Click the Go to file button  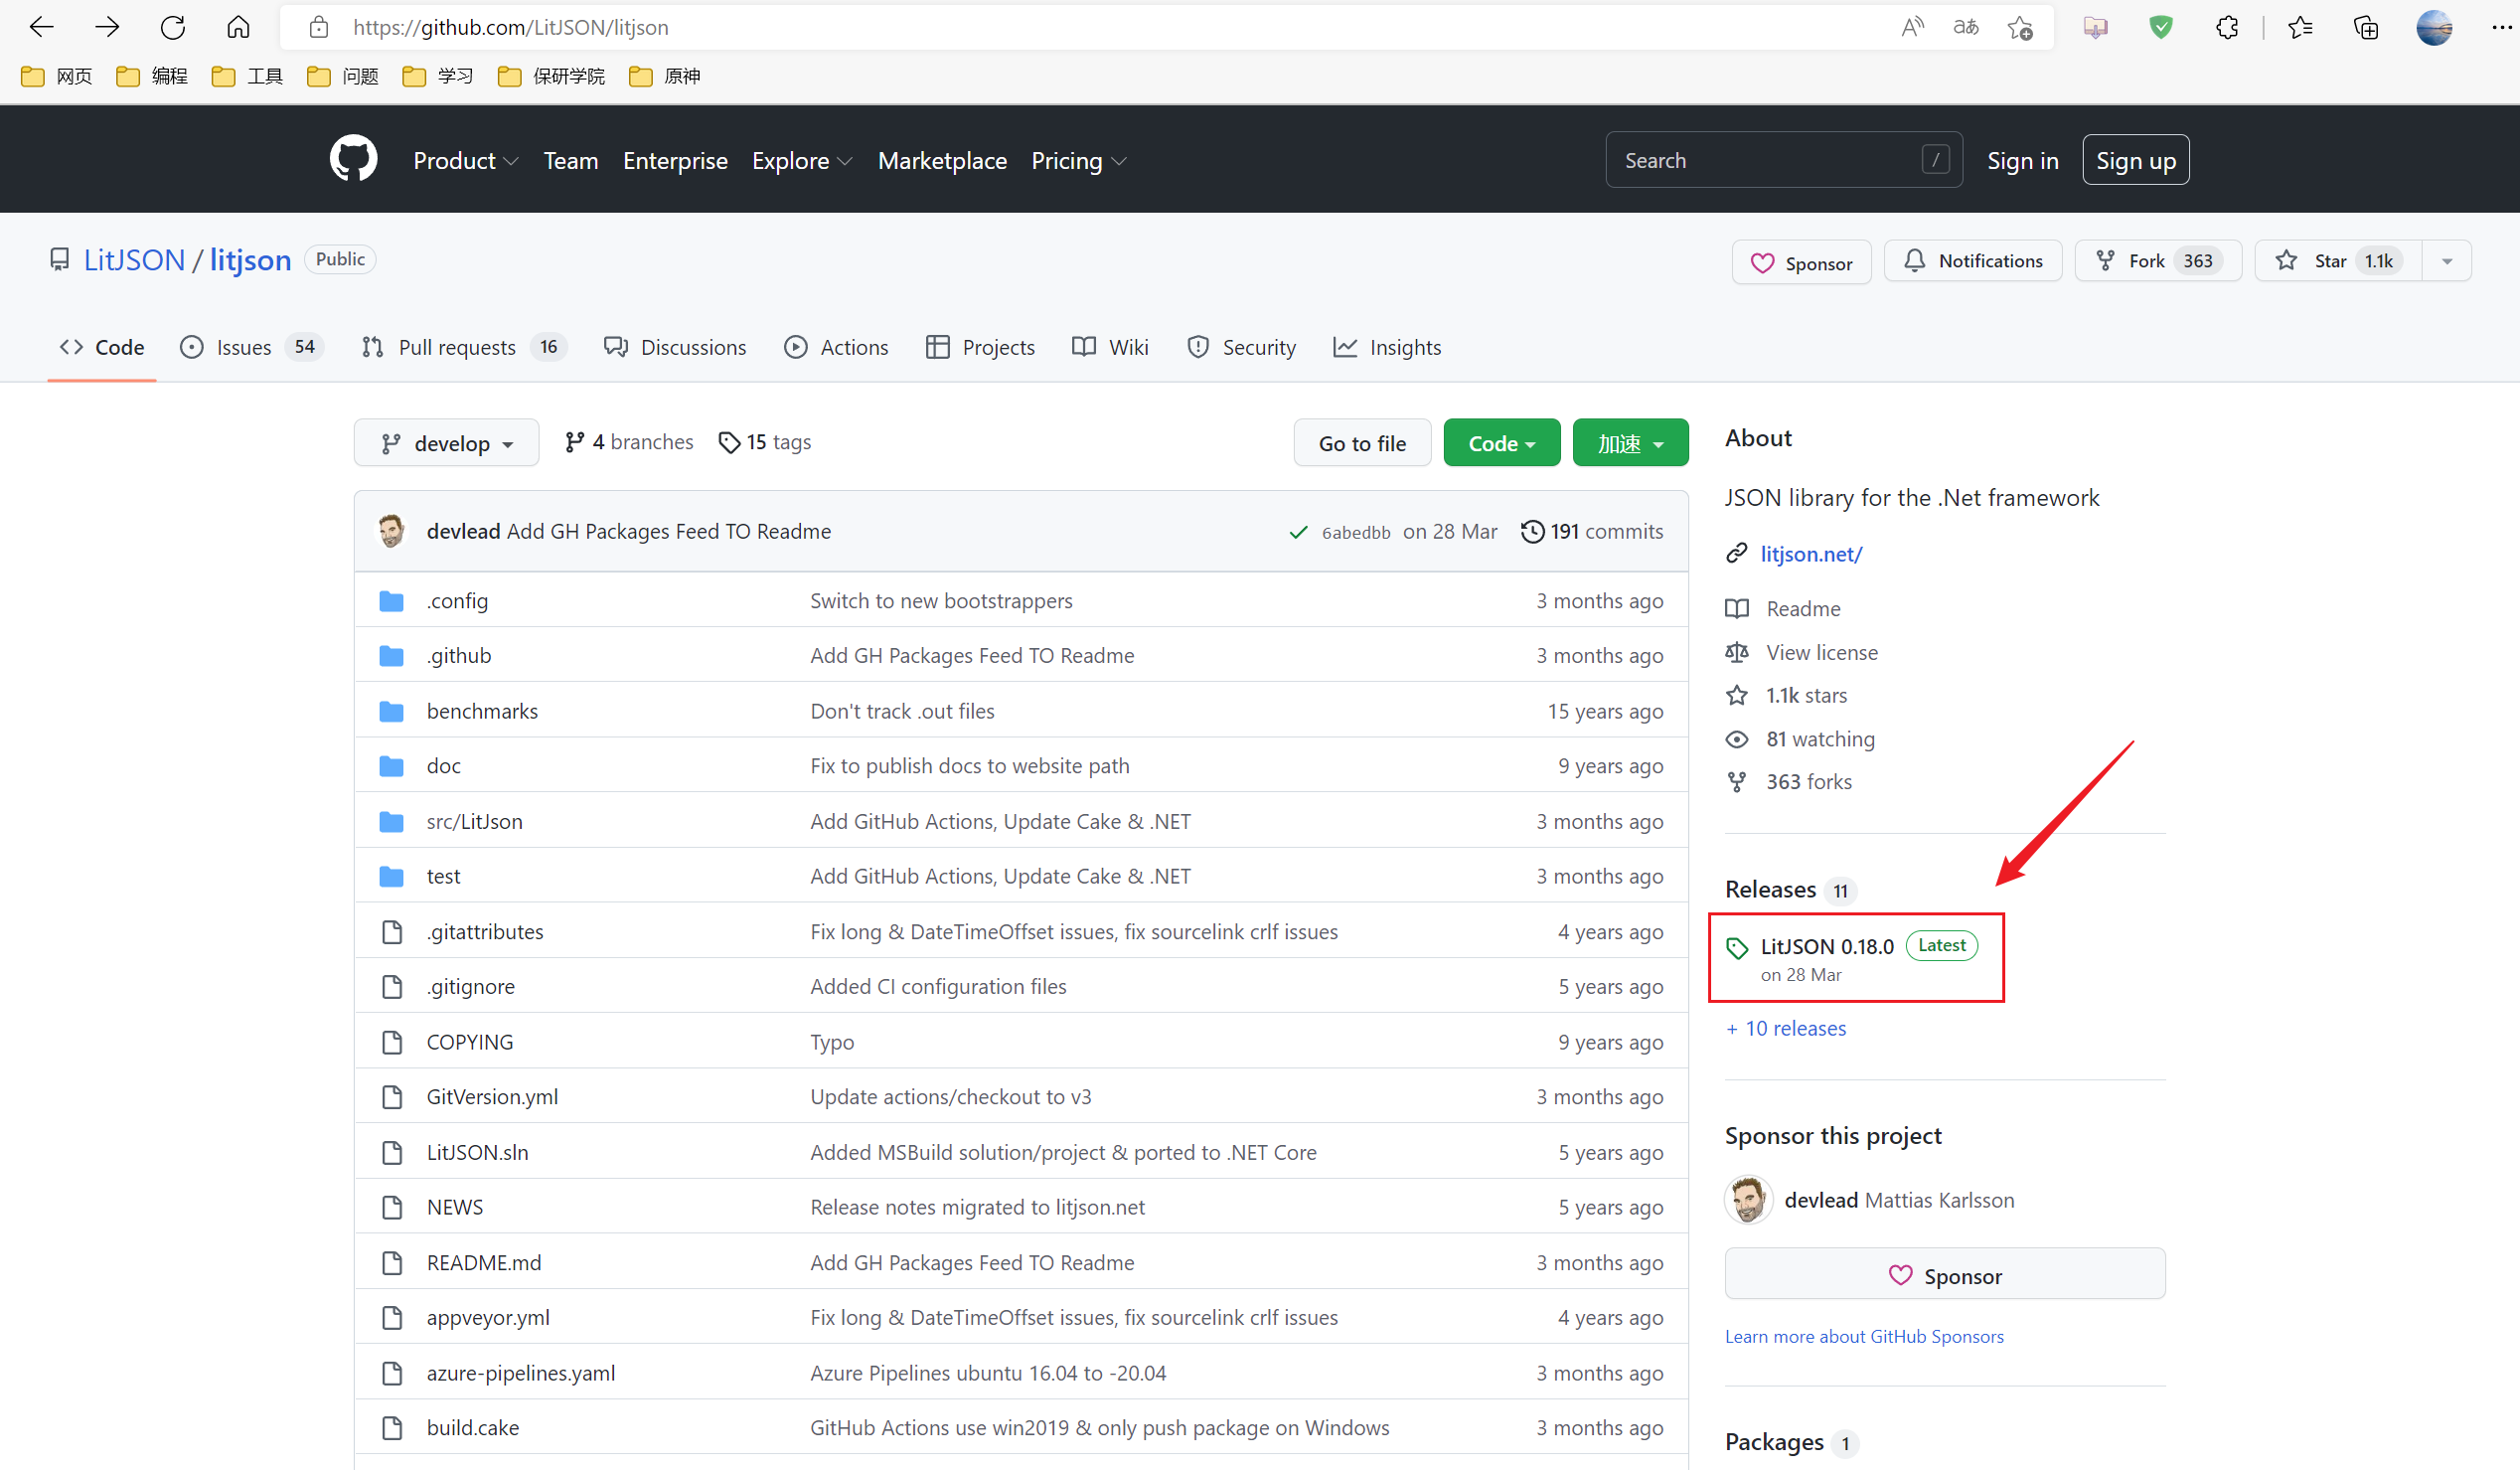(x=1361, y=443)
